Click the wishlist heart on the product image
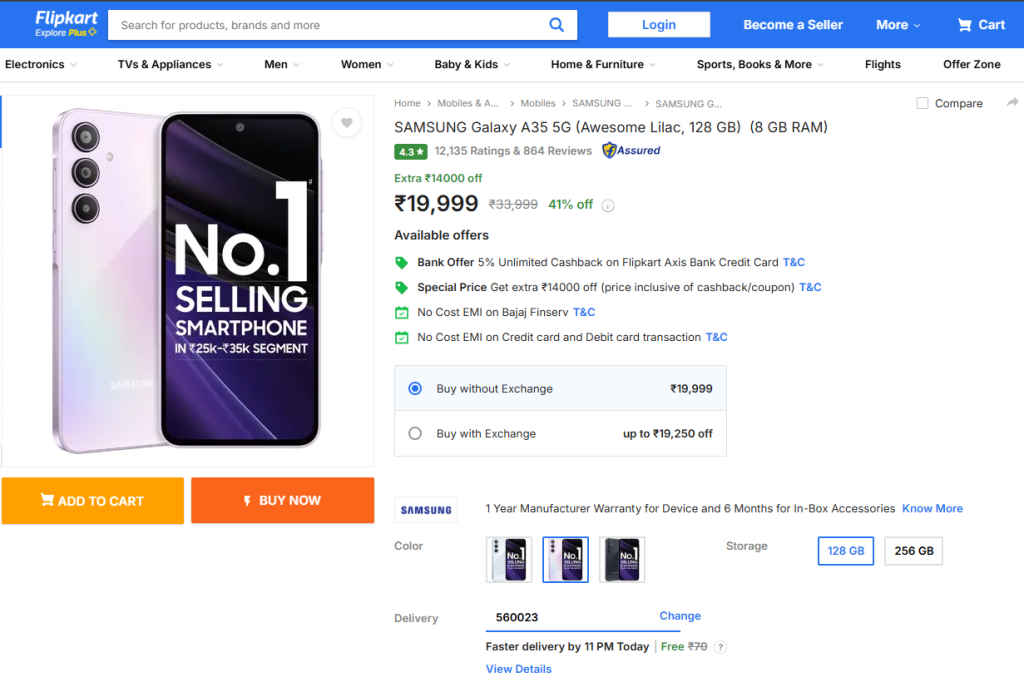Screen dimensions: 1024x687 pyautogui.click(x=346, y=123)
